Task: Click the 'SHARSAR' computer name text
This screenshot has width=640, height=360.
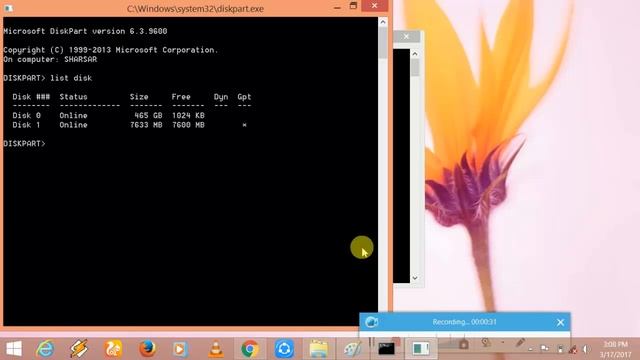Action: click(x=80, y=60)
